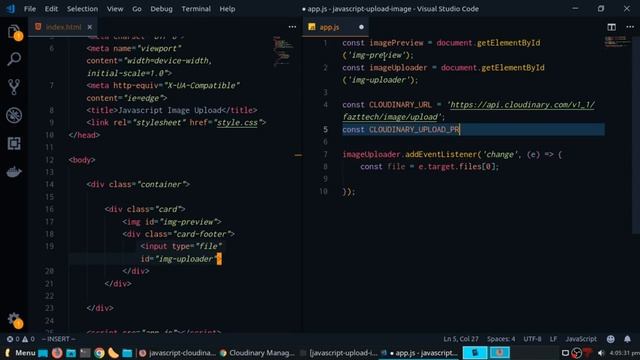Open the View menu
This screenshot has width=640, height=360.
point(115,9)
